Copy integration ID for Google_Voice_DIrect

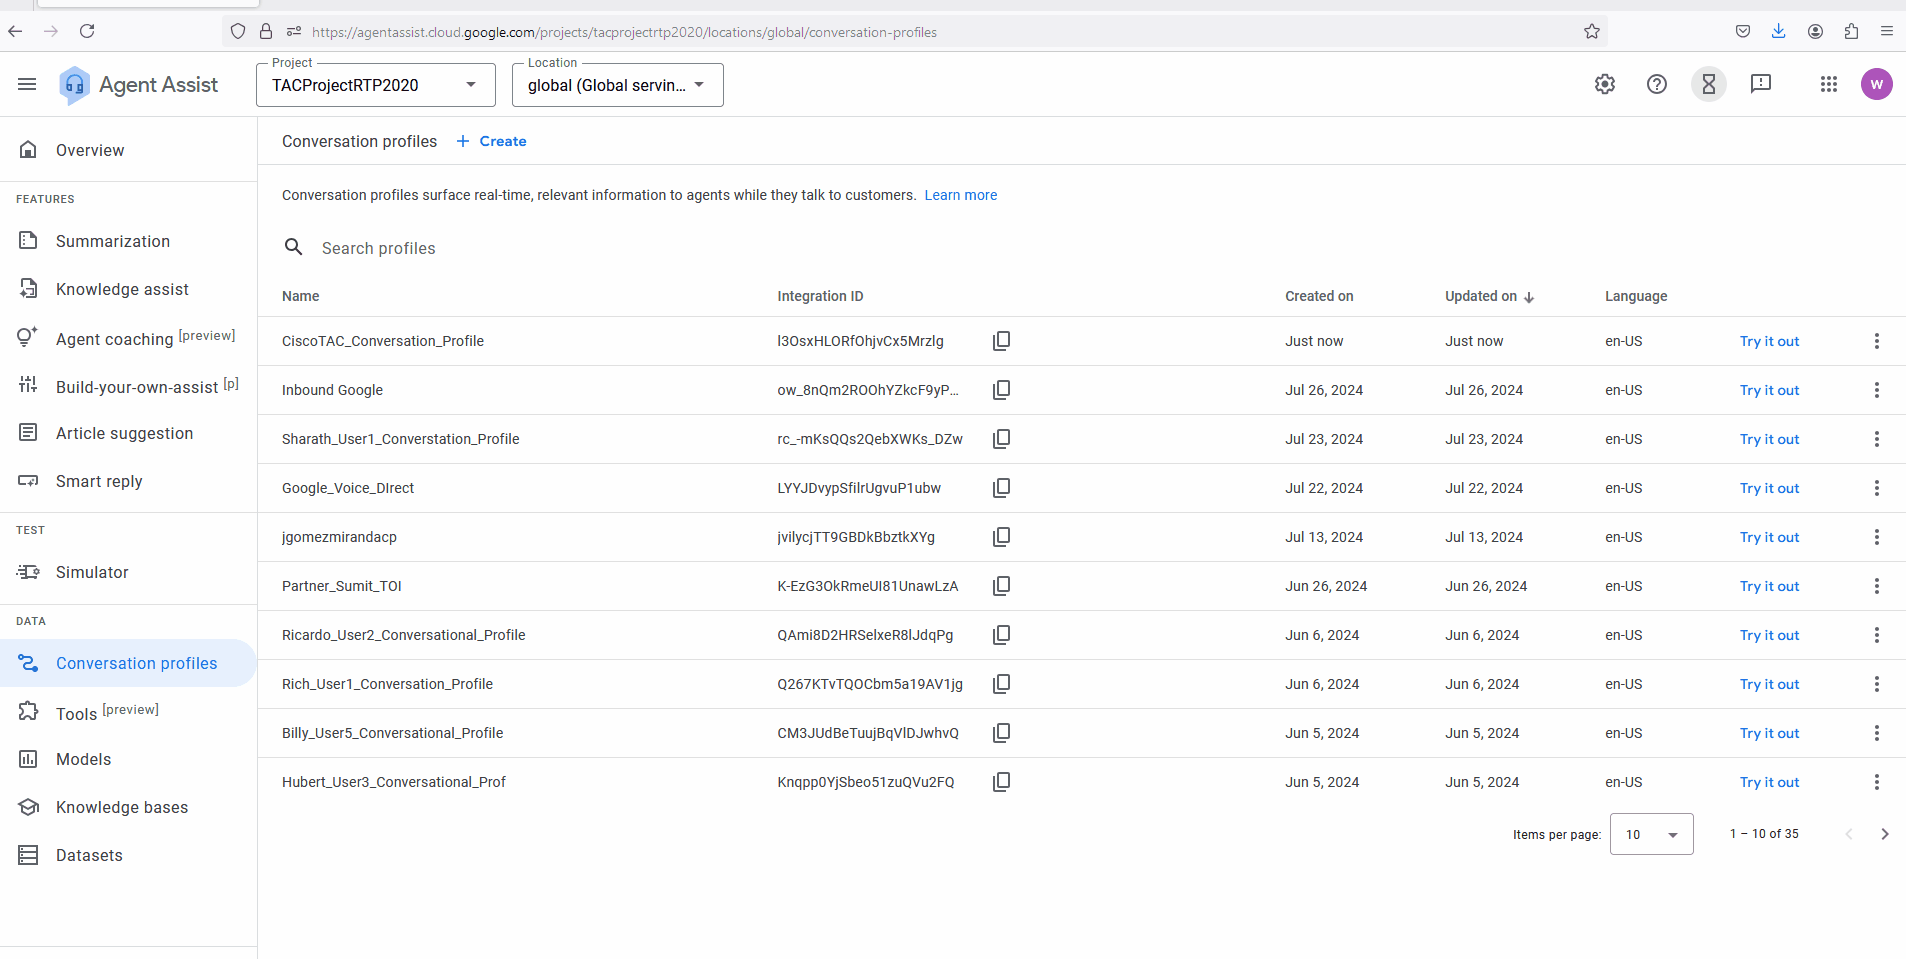point(1001,488)
